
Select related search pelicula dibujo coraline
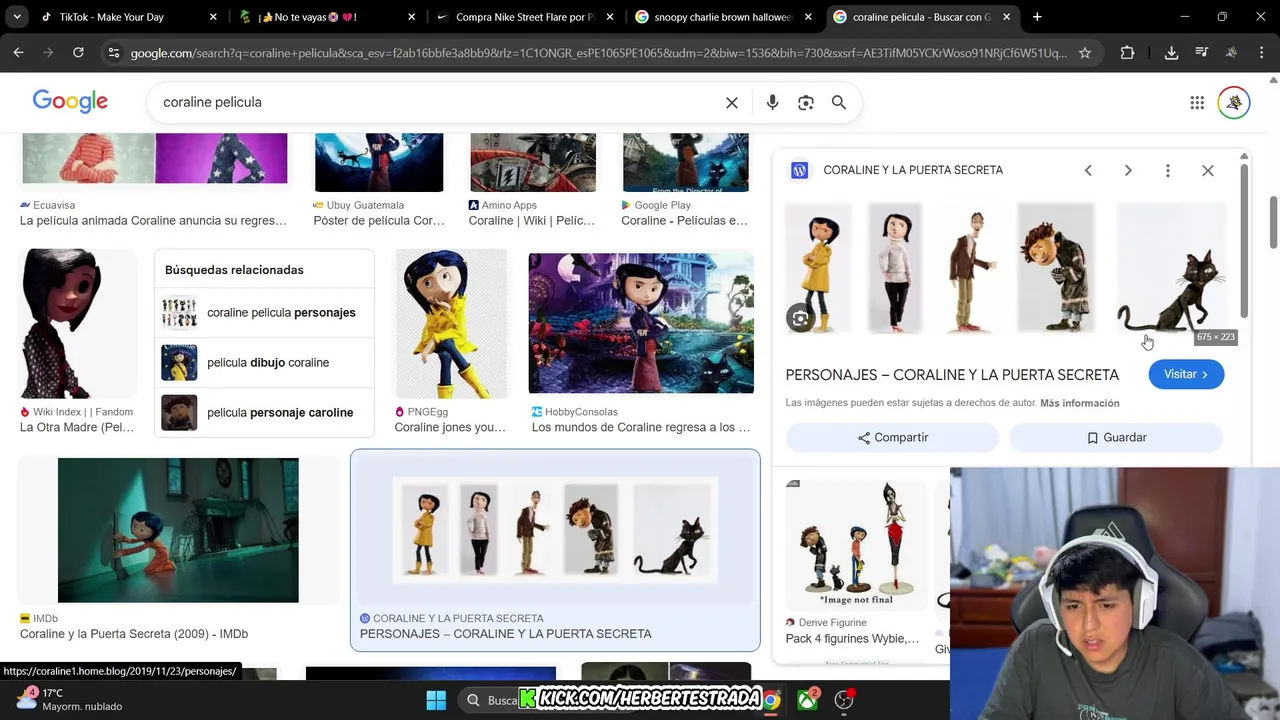coord(264,362)
